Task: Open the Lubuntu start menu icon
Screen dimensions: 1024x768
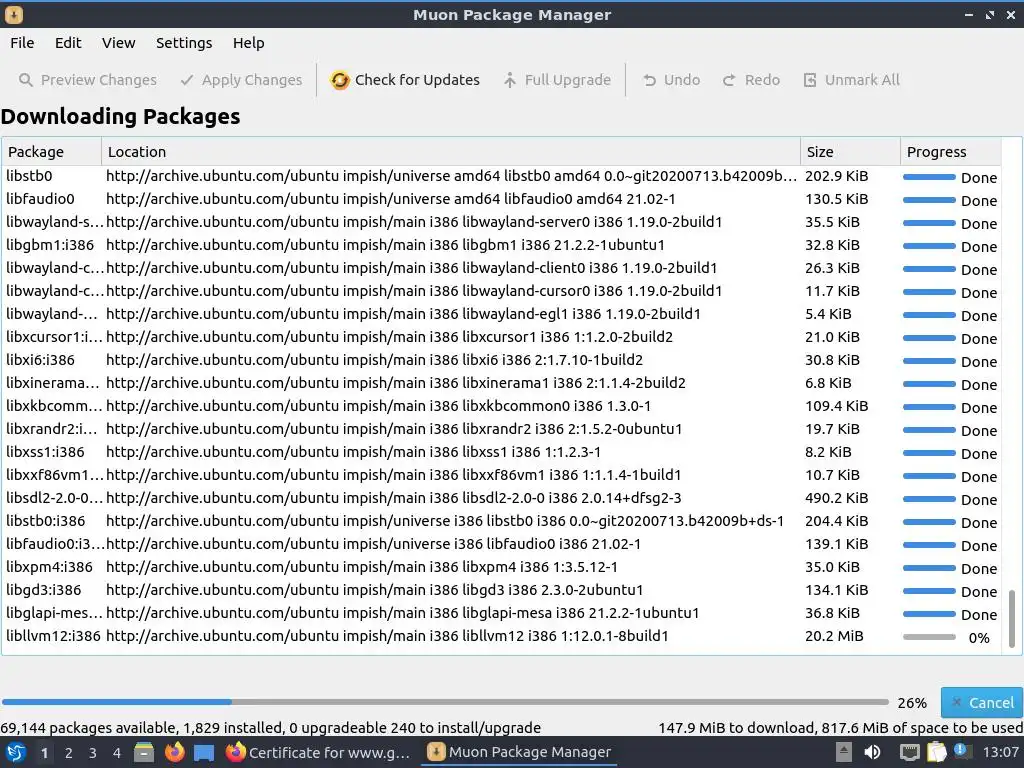Action: click(x=16, y=753)
